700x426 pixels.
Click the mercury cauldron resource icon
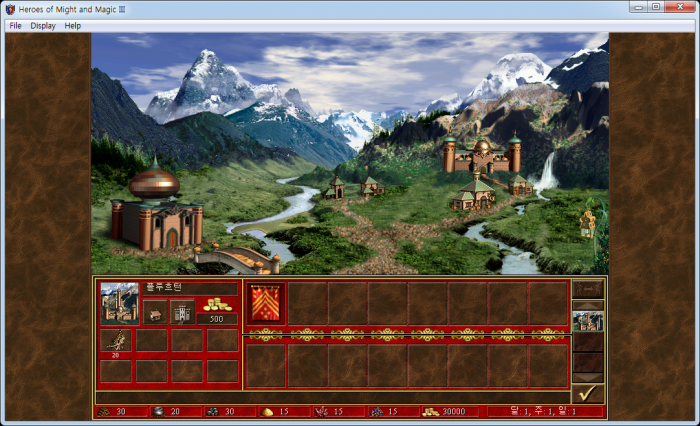coord(158,412)
